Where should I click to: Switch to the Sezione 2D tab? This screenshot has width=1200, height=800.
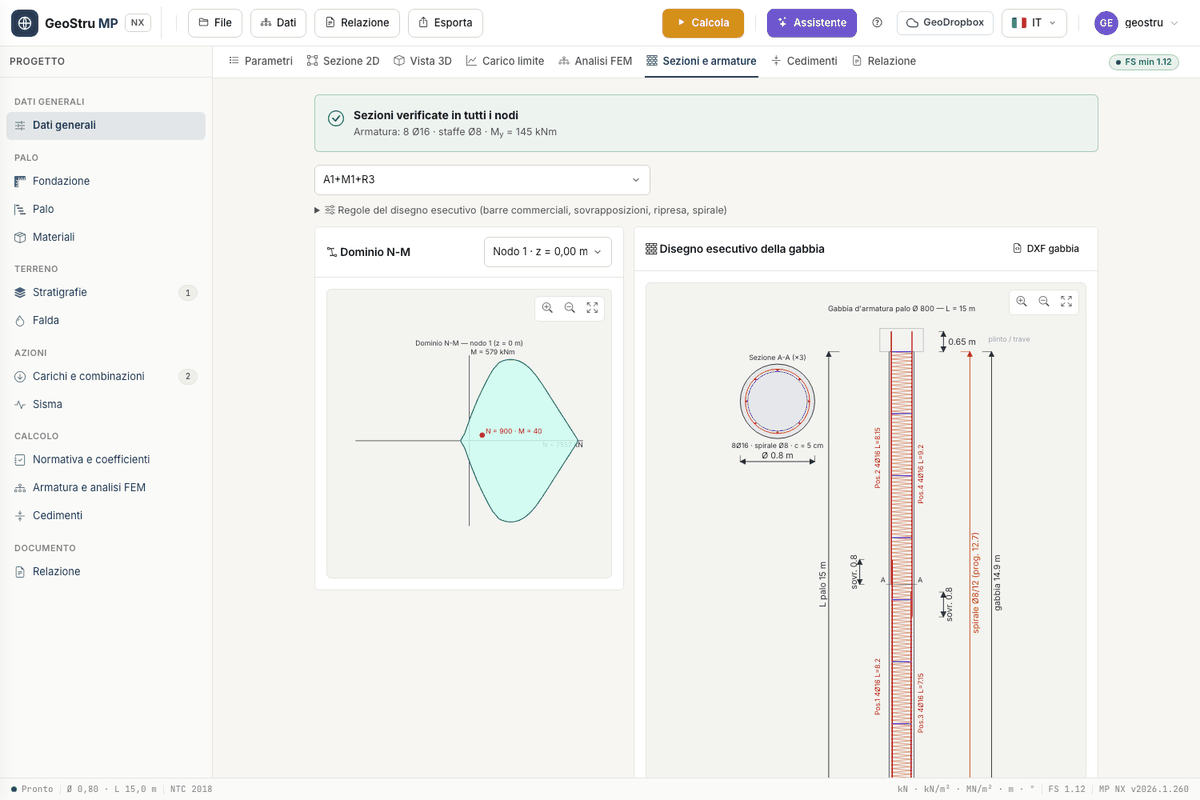coord(343,61)
